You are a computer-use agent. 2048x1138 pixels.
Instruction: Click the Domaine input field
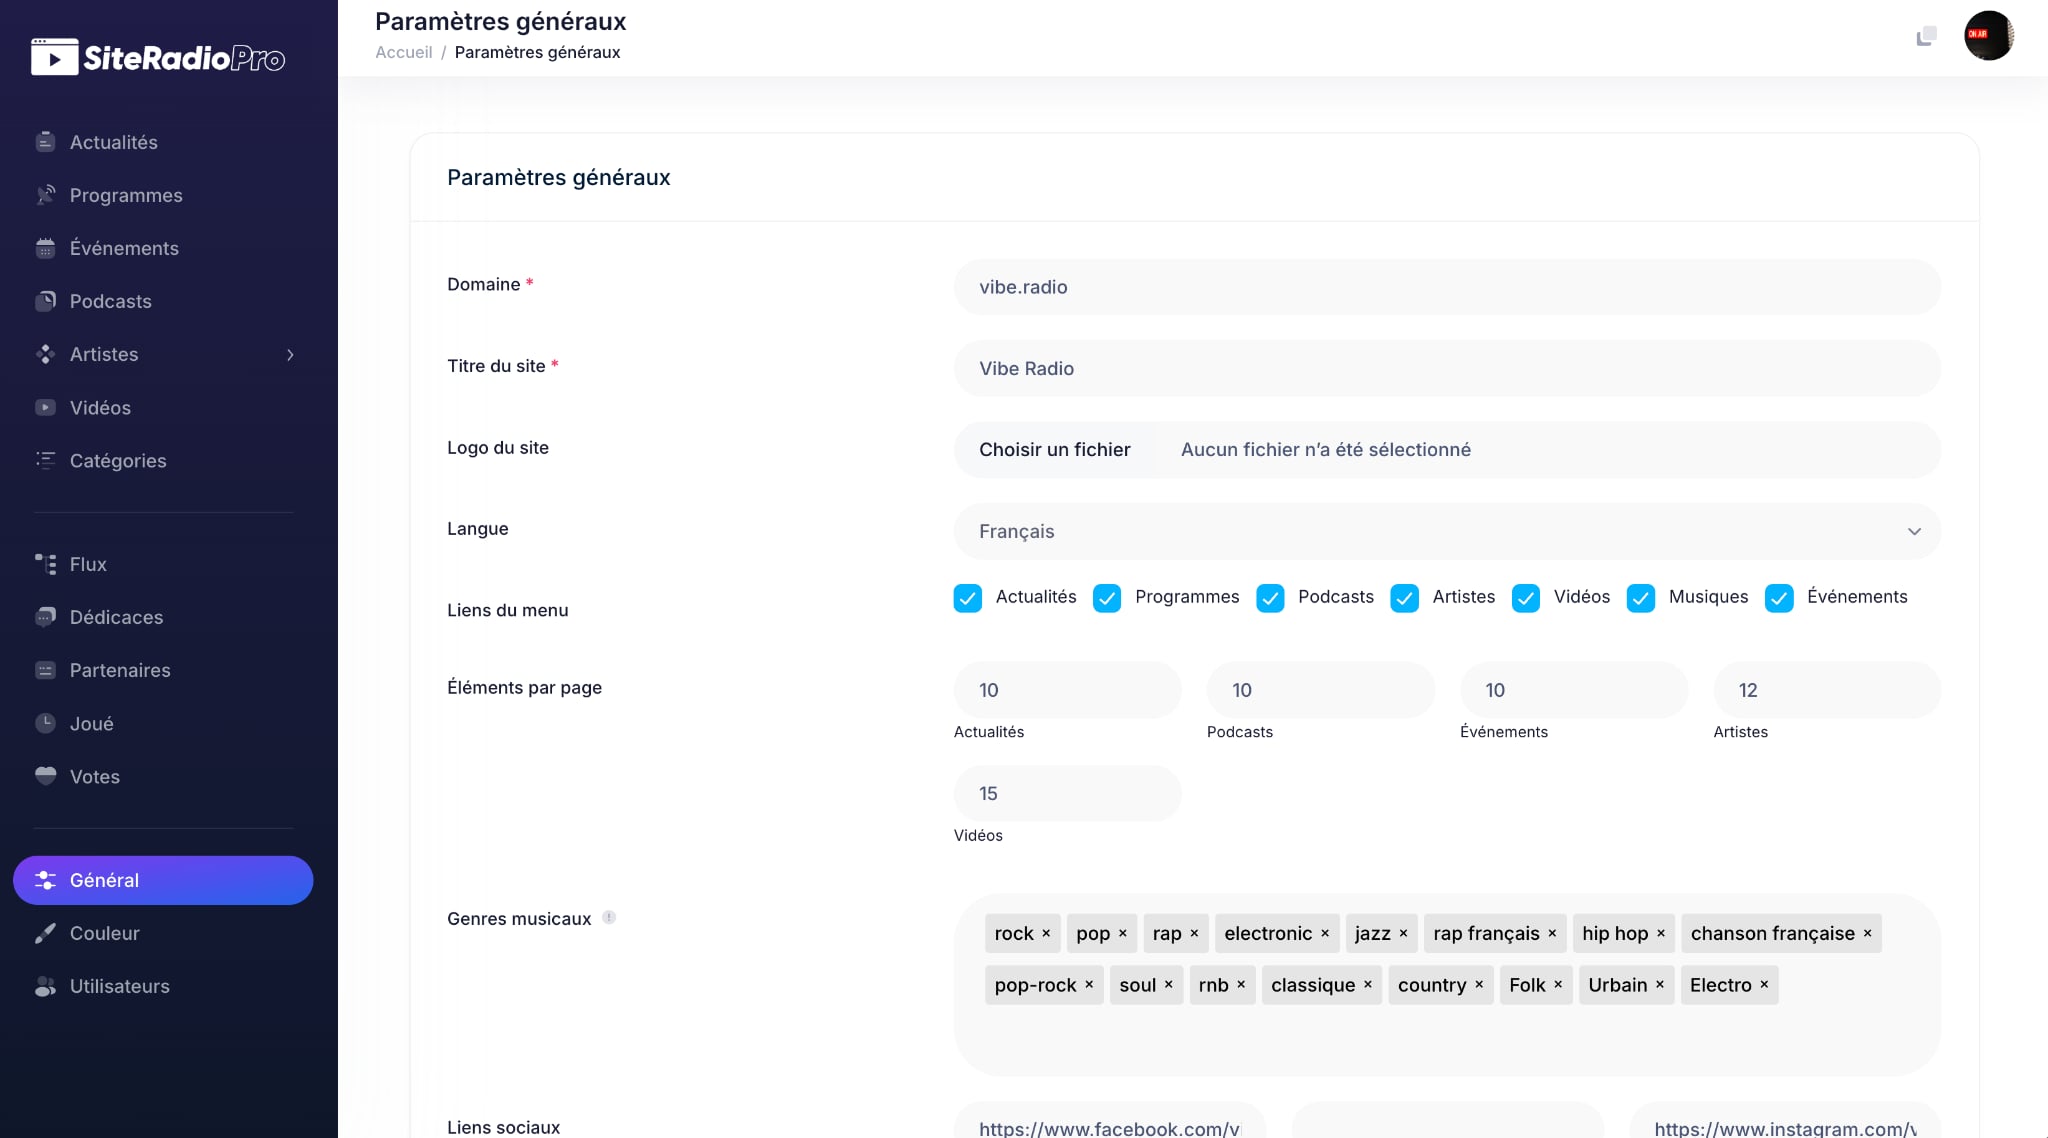[1446, 287]
